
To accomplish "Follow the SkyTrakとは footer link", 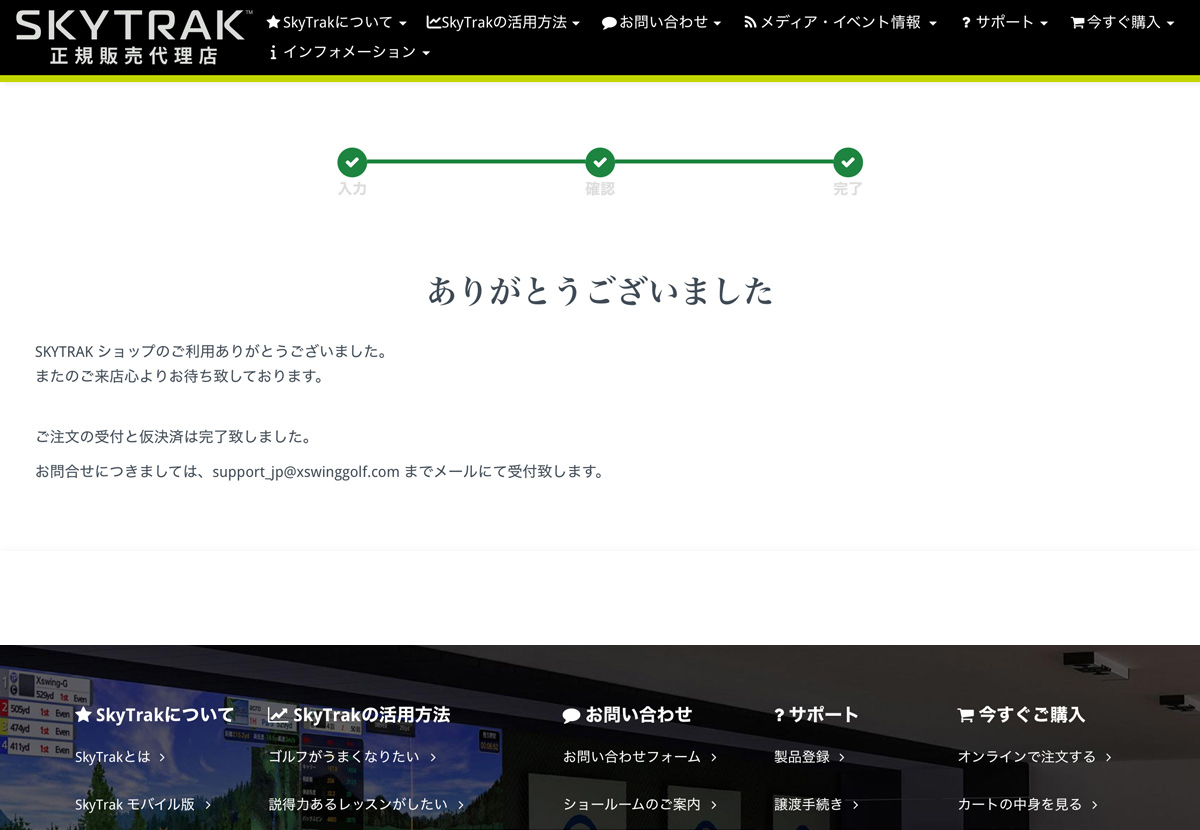I will 119,757.
